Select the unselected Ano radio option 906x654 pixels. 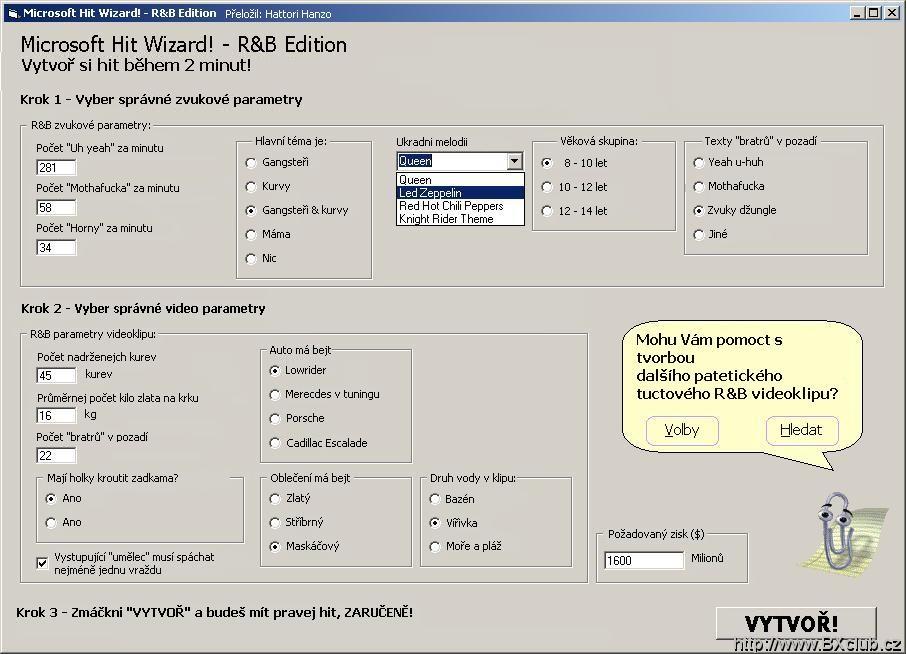tap(51, 523)
